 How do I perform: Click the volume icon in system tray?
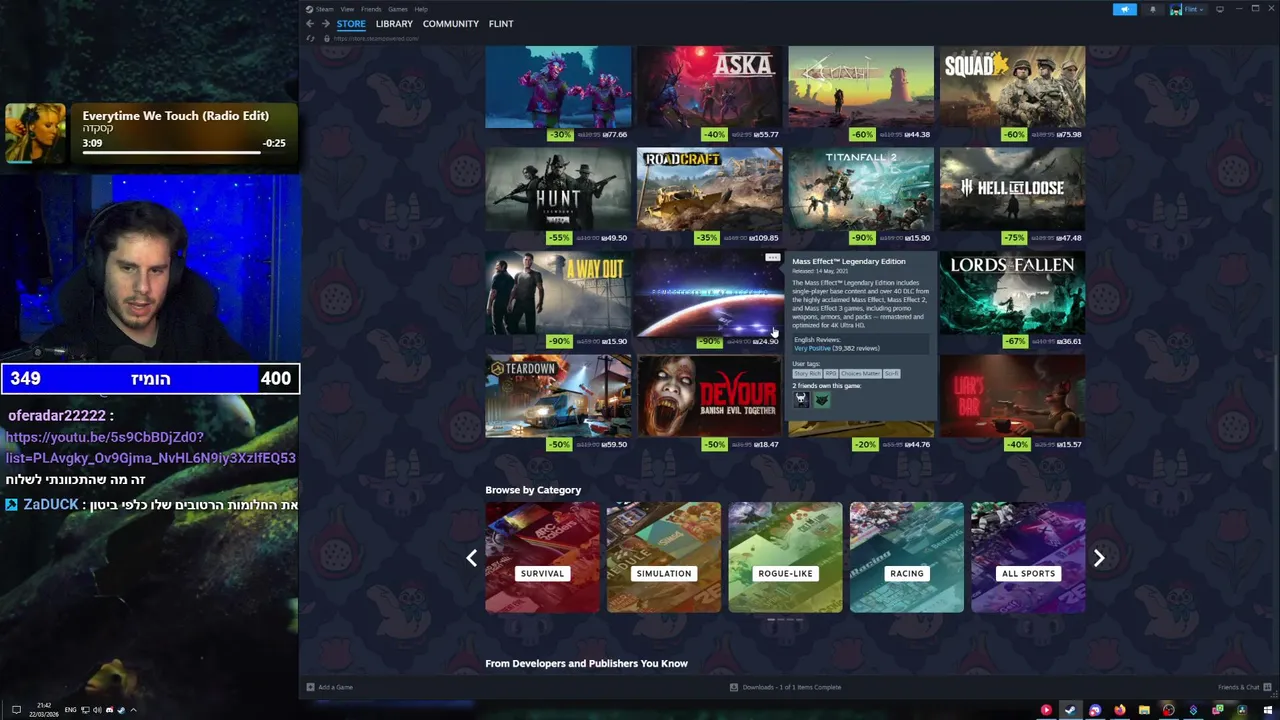coord(97,710)
